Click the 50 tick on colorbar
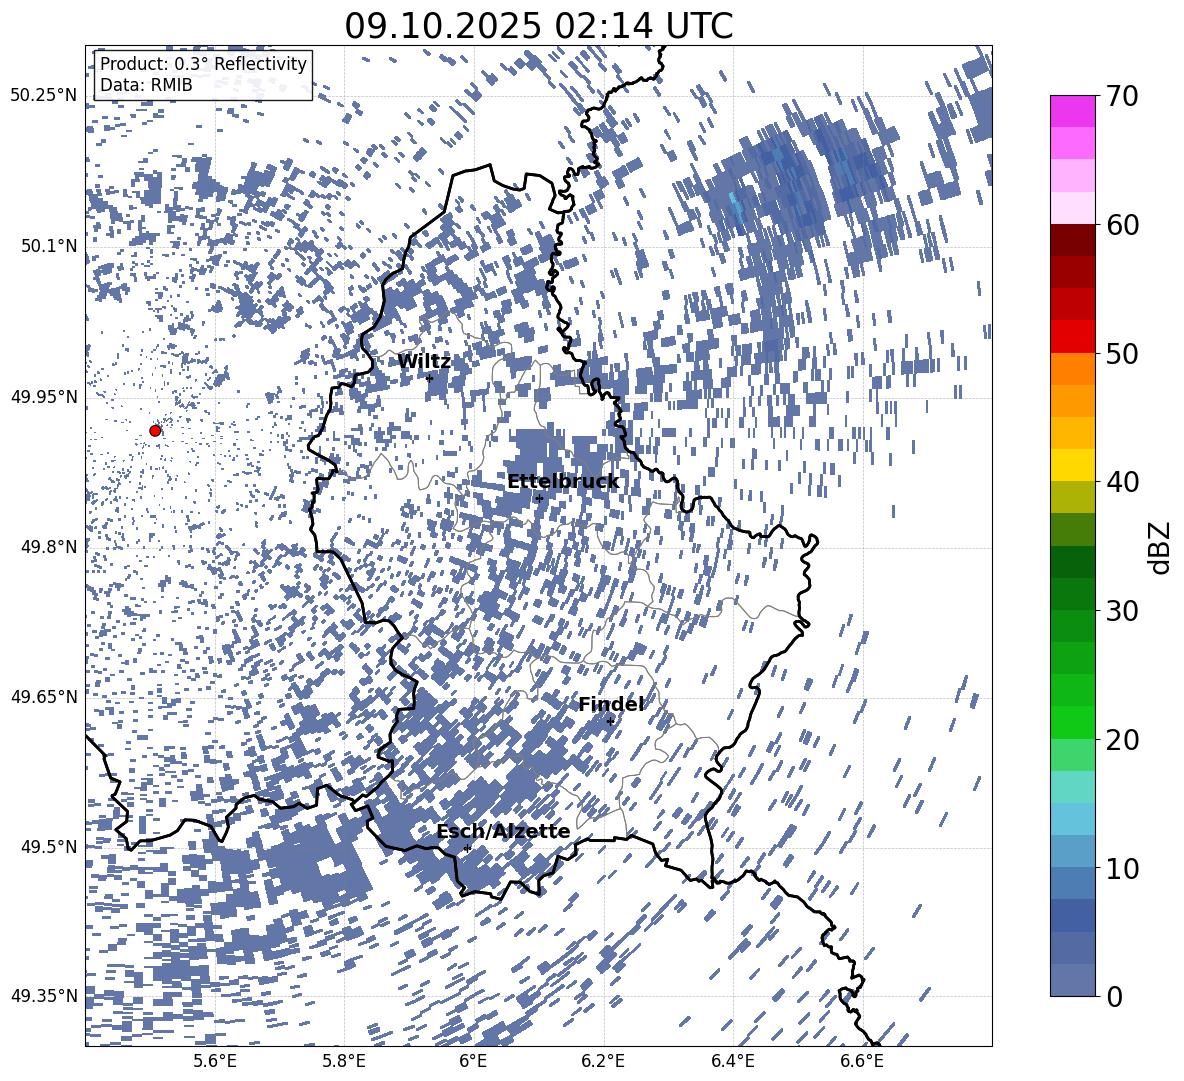 (1122, 353)
